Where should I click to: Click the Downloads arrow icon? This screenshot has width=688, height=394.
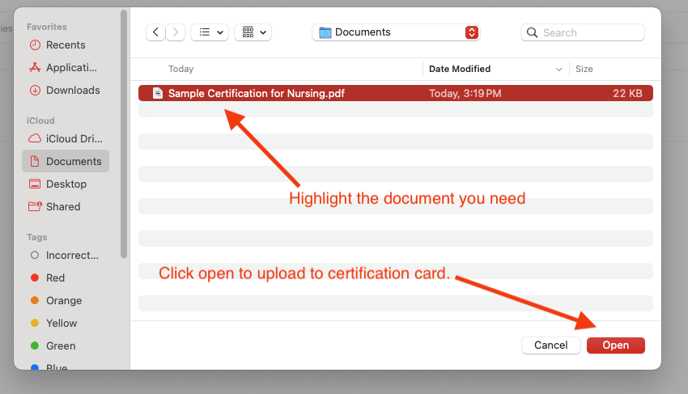click(35, 90)
